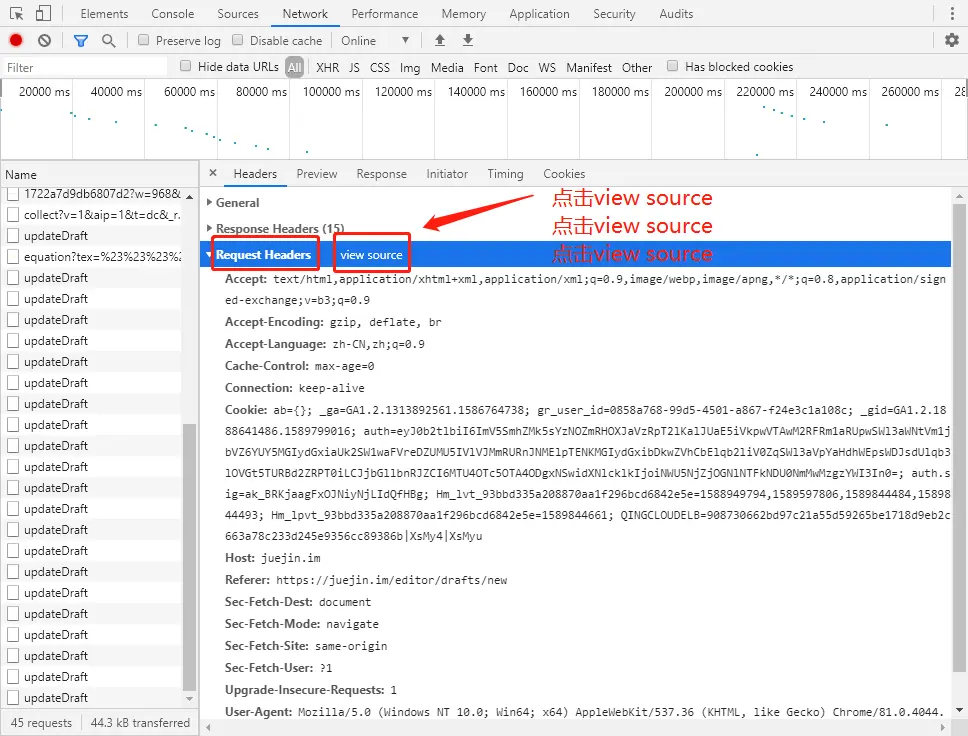
Task: Open the Audits tab
Action: coord(676,14)
